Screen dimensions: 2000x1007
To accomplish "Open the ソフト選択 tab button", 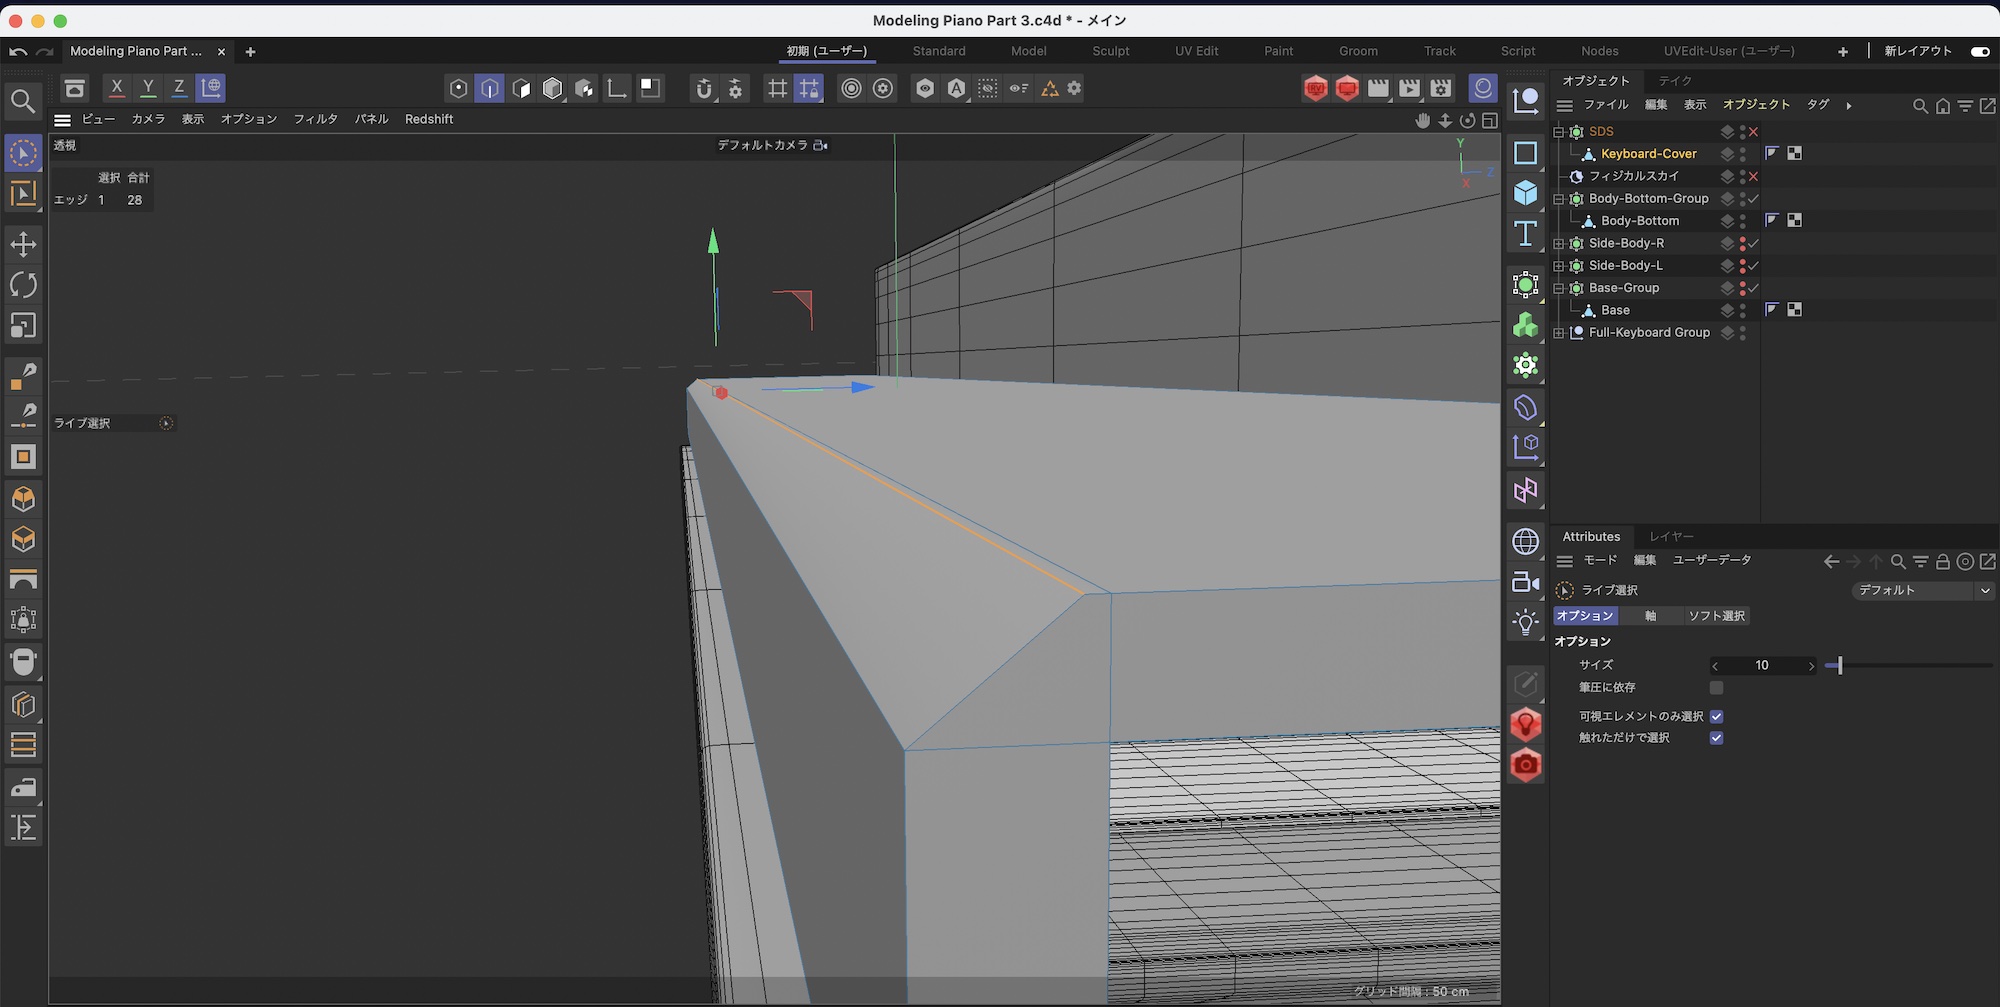I will [1716, 616].
